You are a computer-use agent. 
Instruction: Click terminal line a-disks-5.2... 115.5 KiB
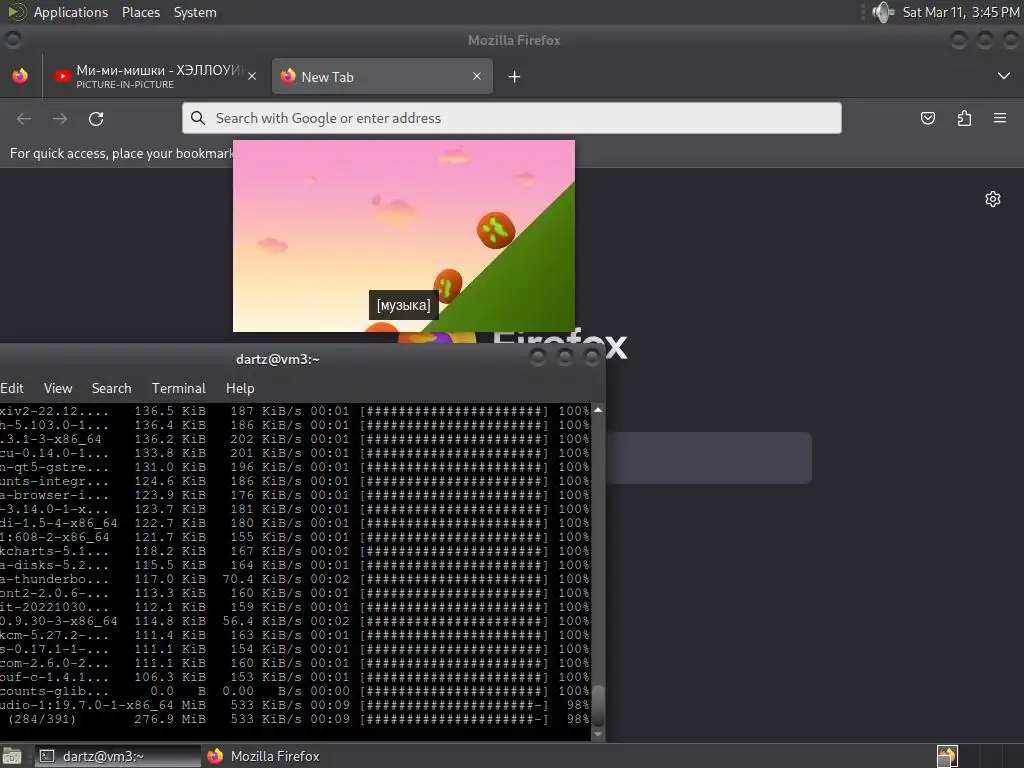point(295,565)
